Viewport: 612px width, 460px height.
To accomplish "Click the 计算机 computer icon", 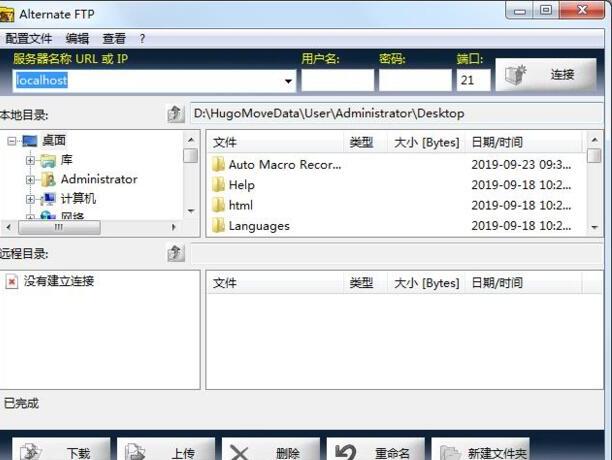I will tap(48, 199).
